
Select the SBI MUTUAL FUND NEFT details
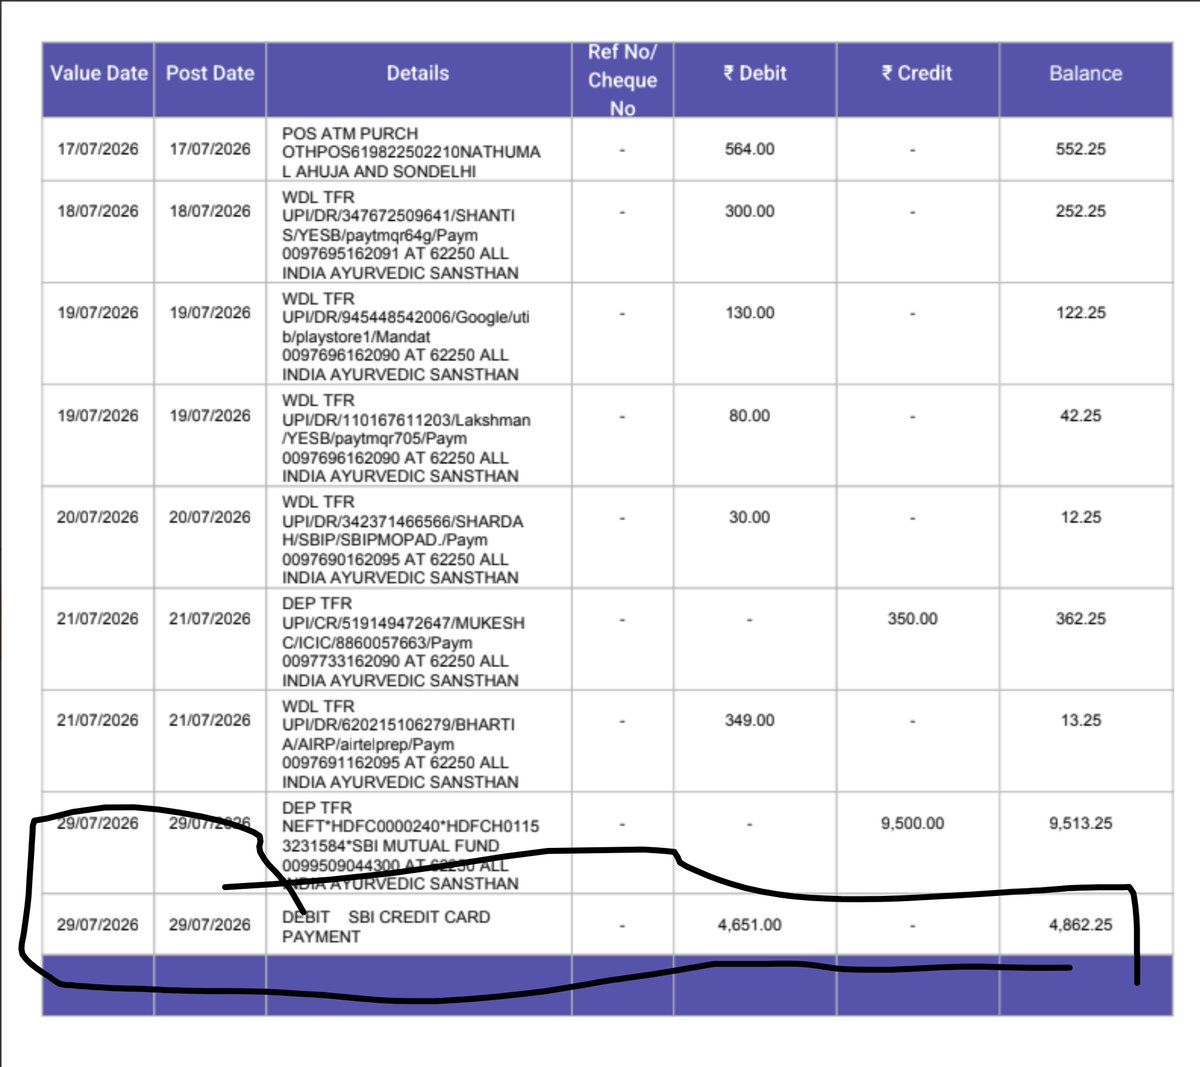[410, 846]
